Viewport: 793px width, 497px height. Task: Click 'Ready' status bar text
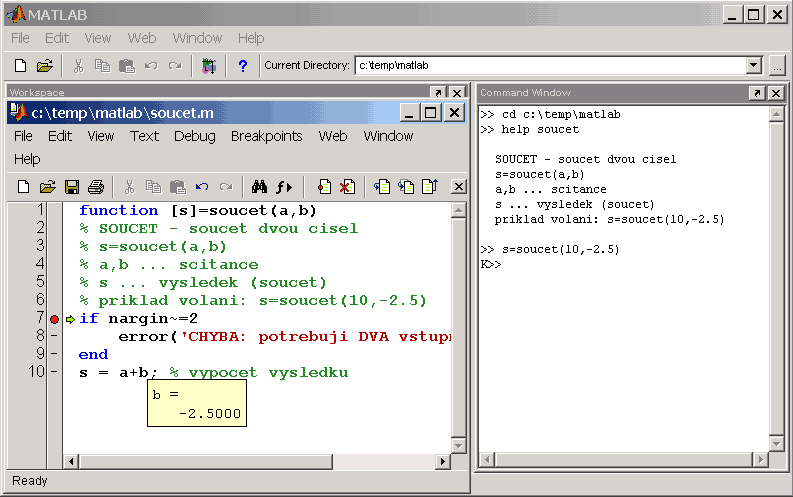coord(29,481)
